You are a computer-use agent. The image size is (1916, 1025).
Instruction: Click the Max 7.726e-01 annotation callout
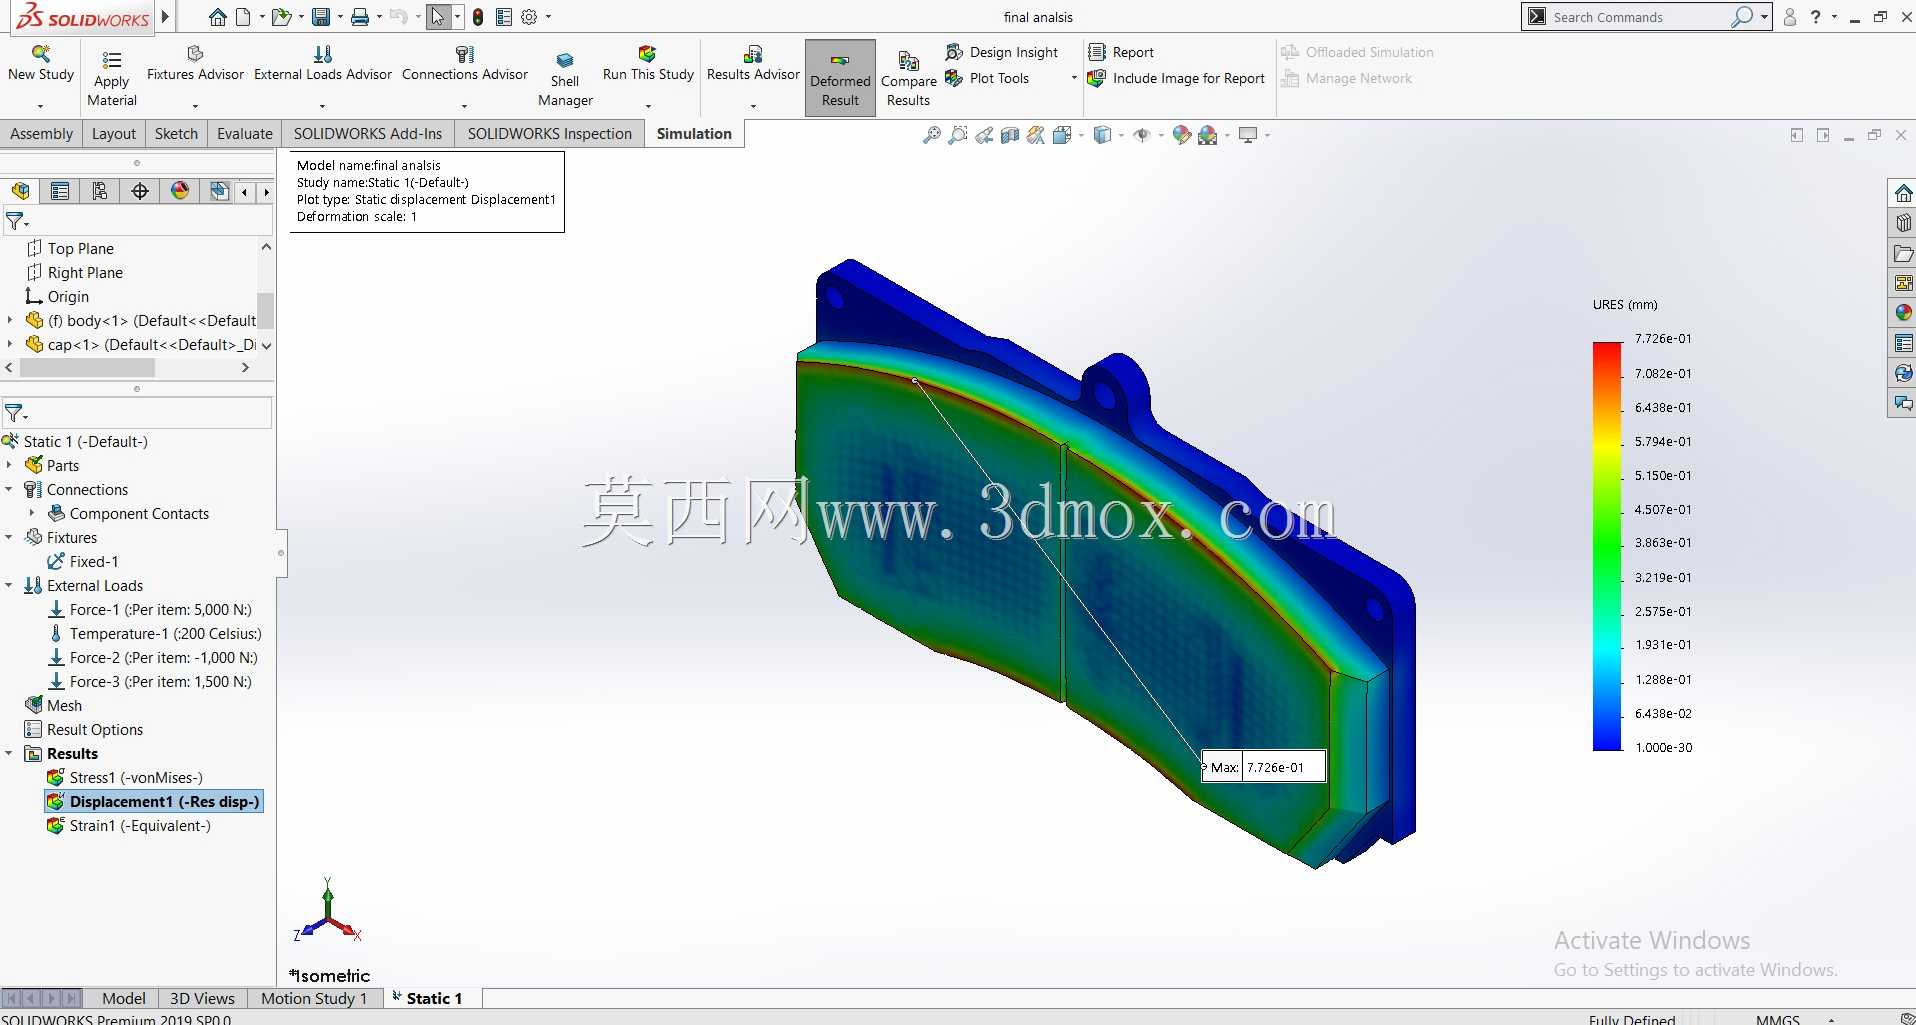coord(1264,767)
